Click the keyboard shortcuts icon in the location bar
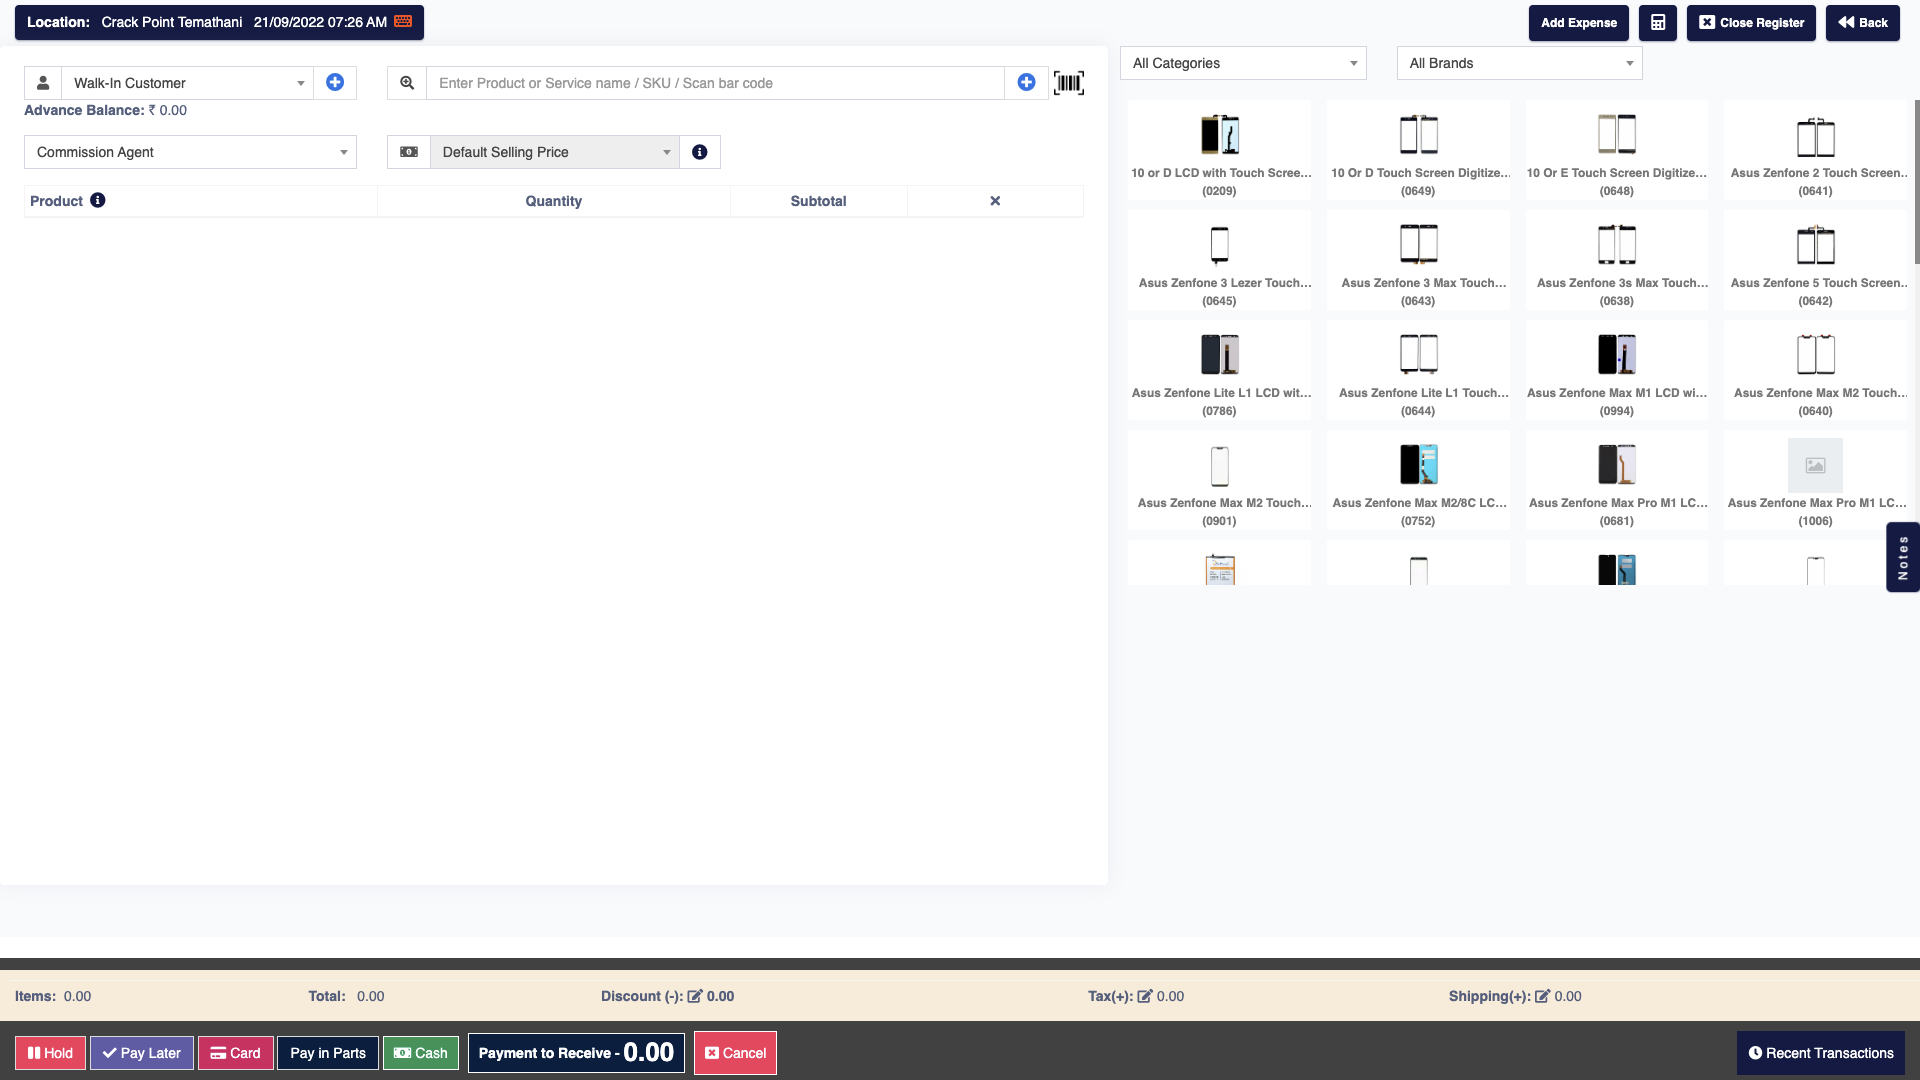 403,21
